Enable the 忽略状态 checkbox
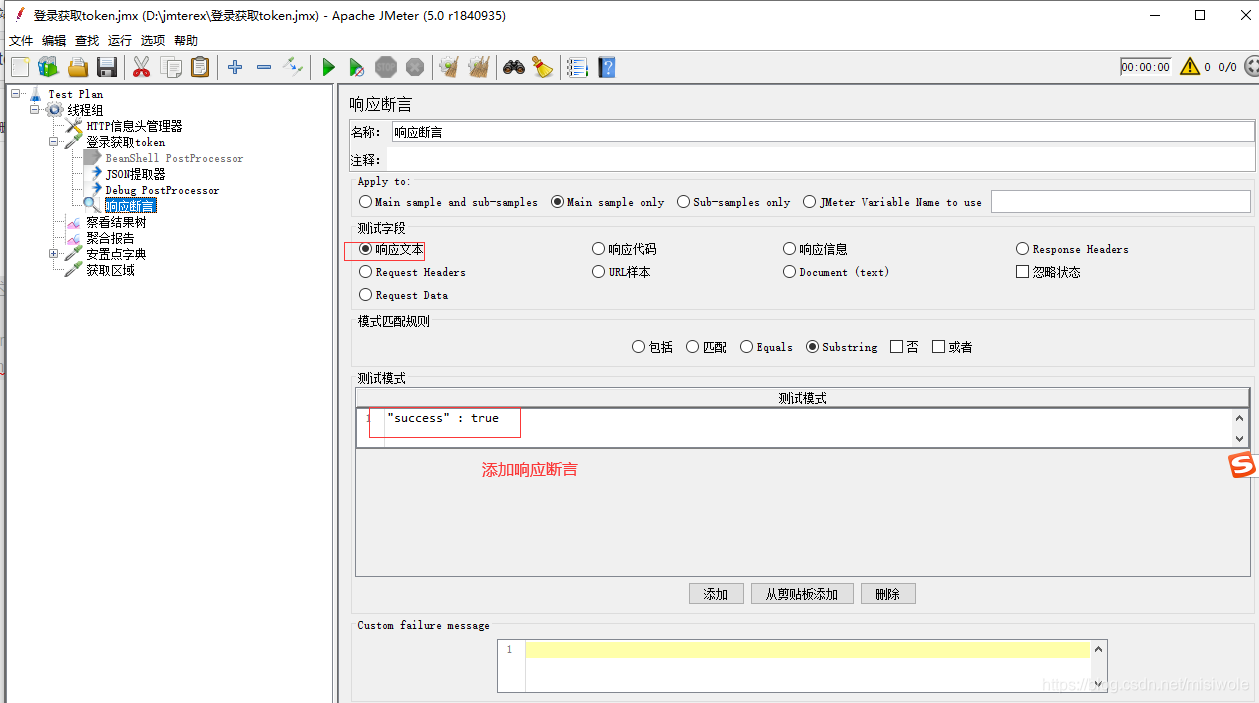This screenshot has height=703, width=1259. click(x=1022, y=272)
